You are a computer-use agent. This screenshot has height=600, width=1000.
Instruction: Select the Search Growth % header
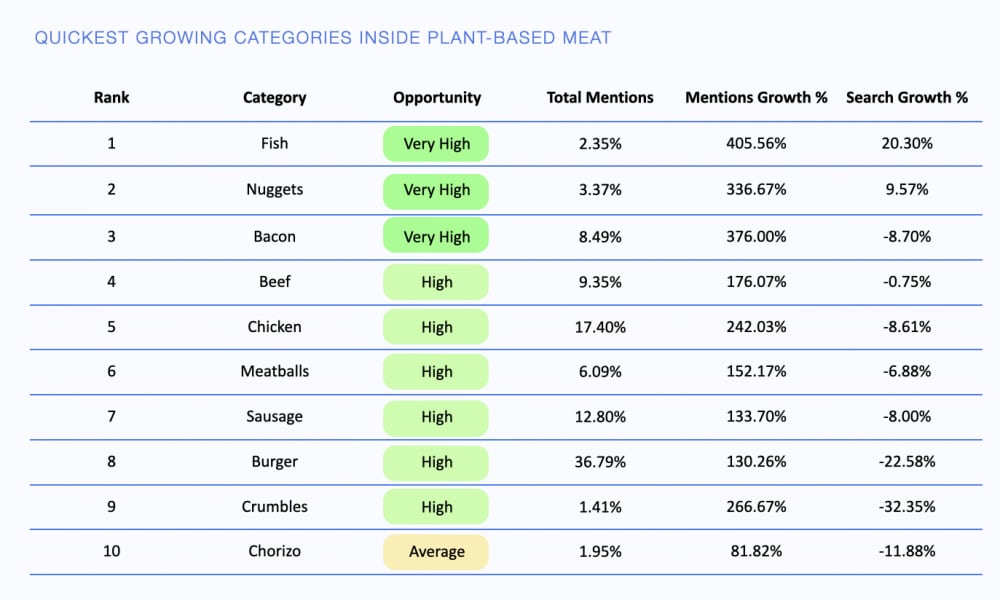907,98
